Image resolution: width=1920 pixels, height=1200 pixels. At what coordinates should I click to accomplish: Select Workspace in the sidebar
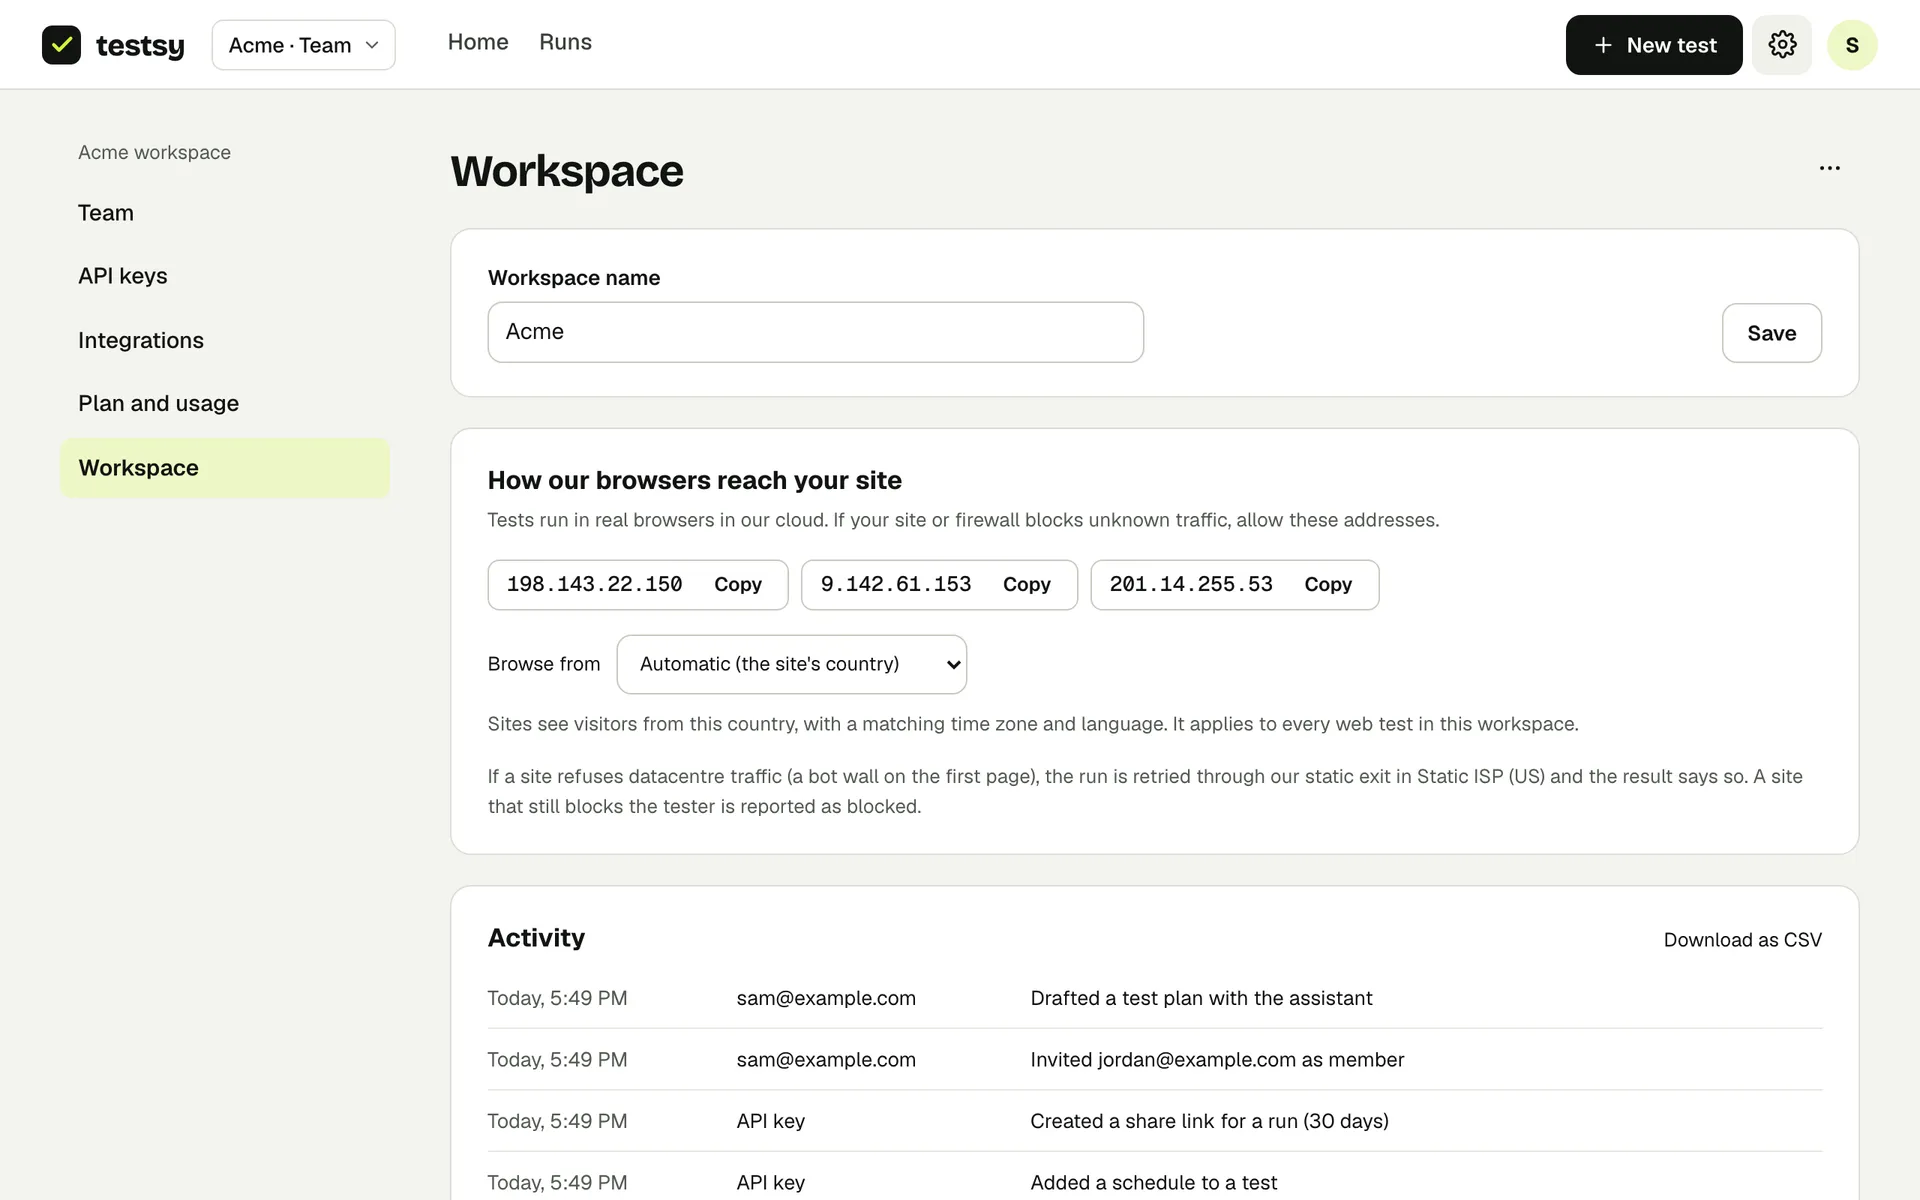(x=225, y=468)
